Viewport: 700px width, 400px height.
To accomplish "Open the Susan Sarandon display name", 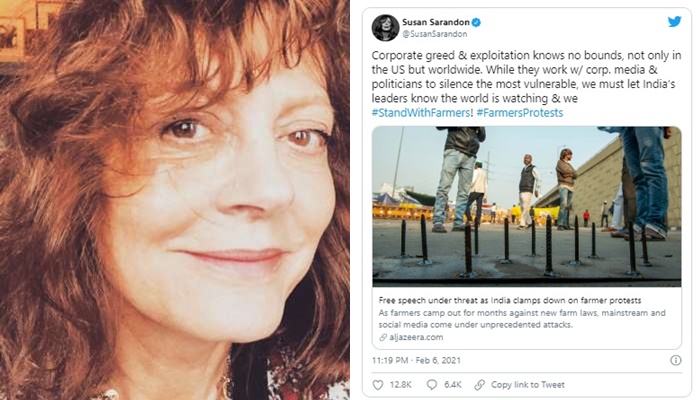I will pos(432,21).
